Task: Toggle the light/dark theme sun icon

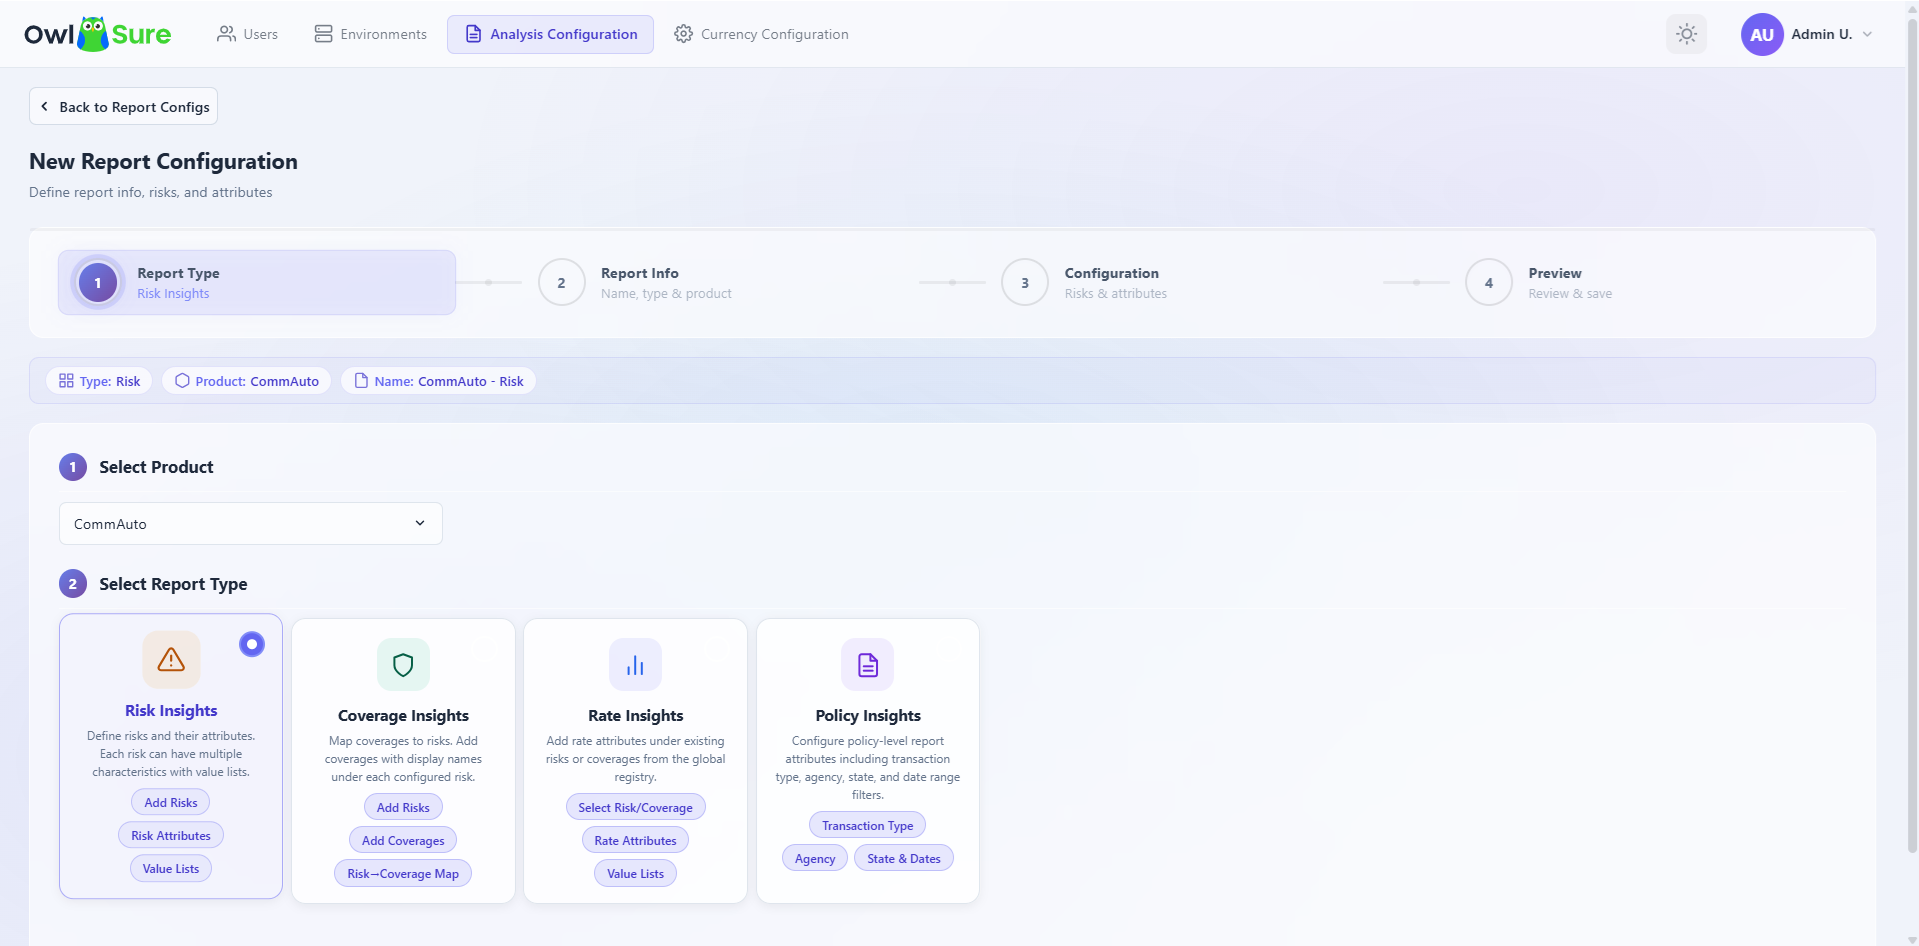Action: 1686,34
